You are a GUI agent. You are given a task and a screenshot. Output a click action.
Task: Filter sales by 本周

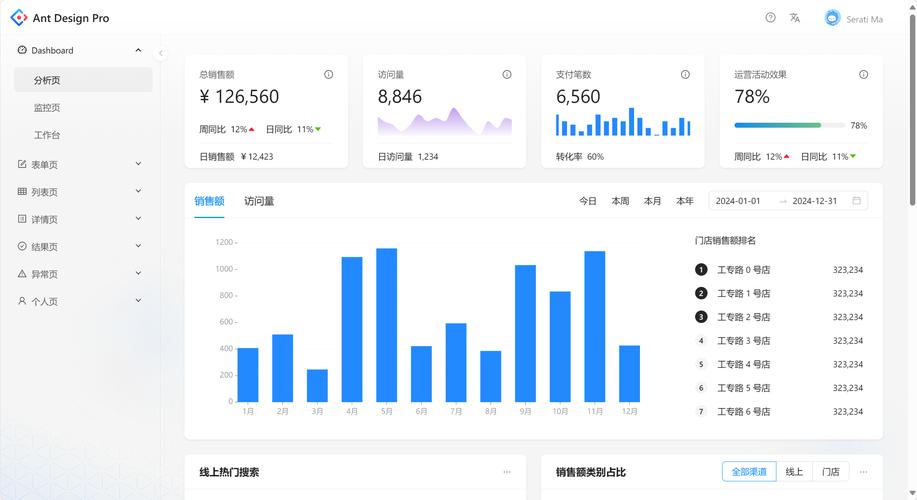(620, 201)
